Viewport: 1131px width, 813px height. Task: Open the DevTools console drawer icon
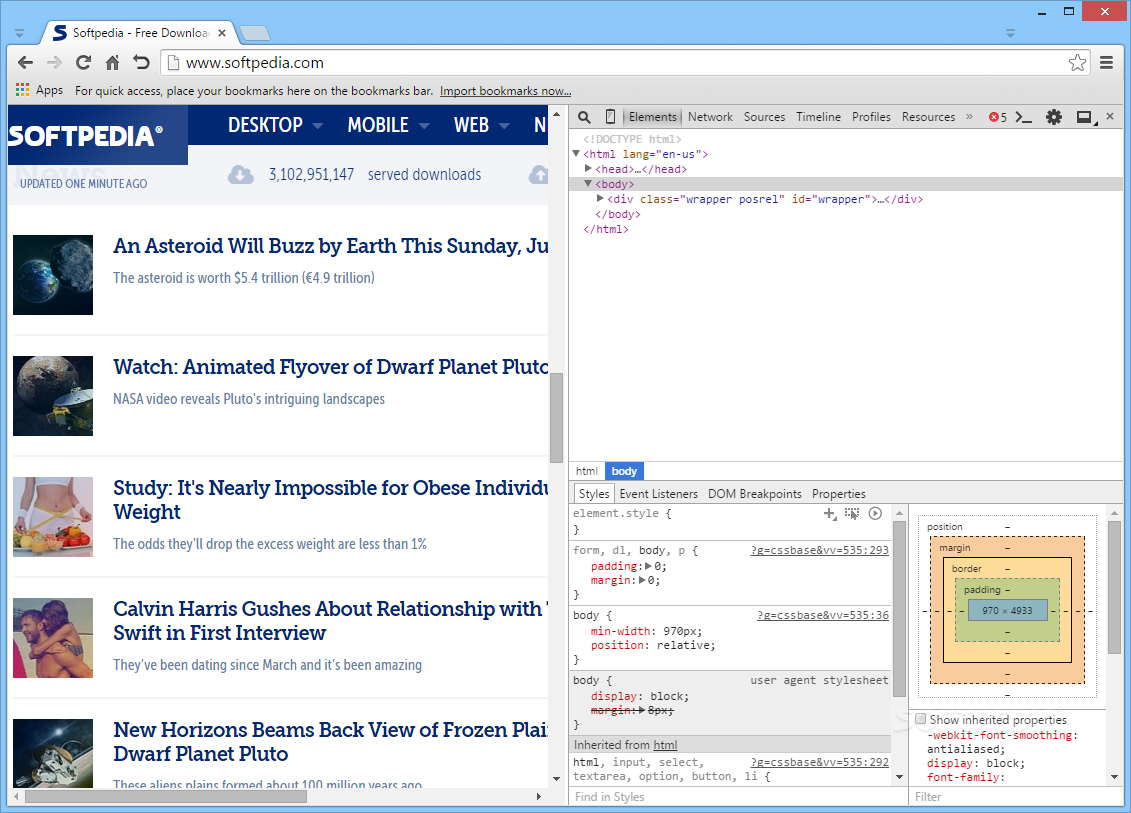1024,117
